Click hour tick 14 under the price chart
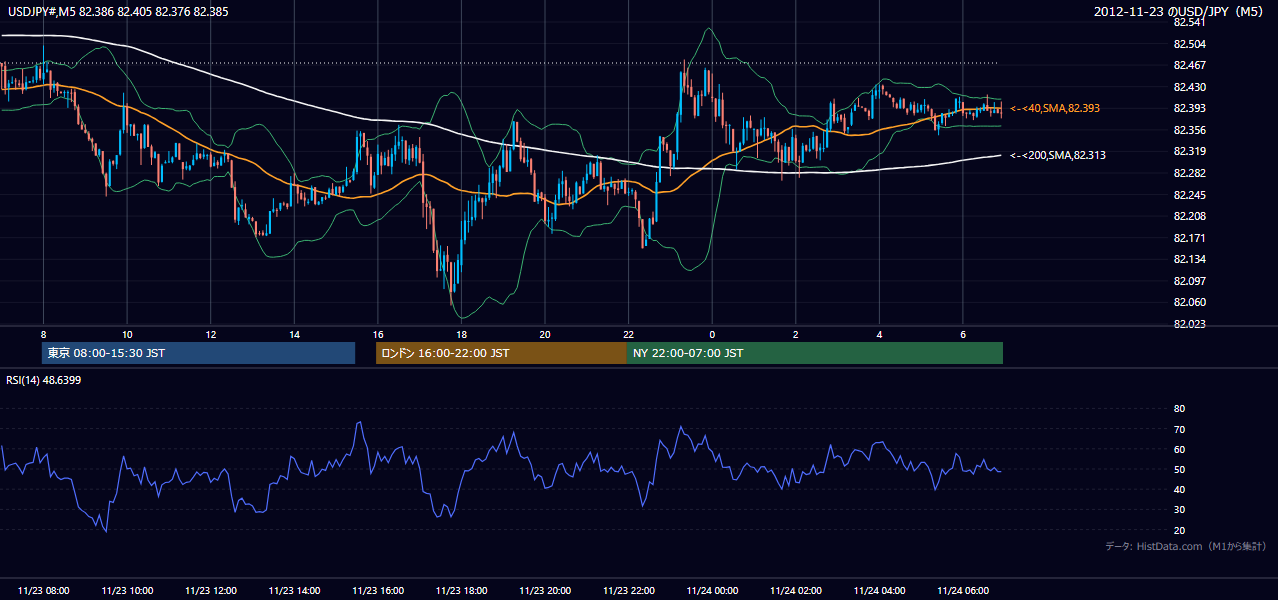Viewport: 1278px width, 600px height. click(294, 334)
